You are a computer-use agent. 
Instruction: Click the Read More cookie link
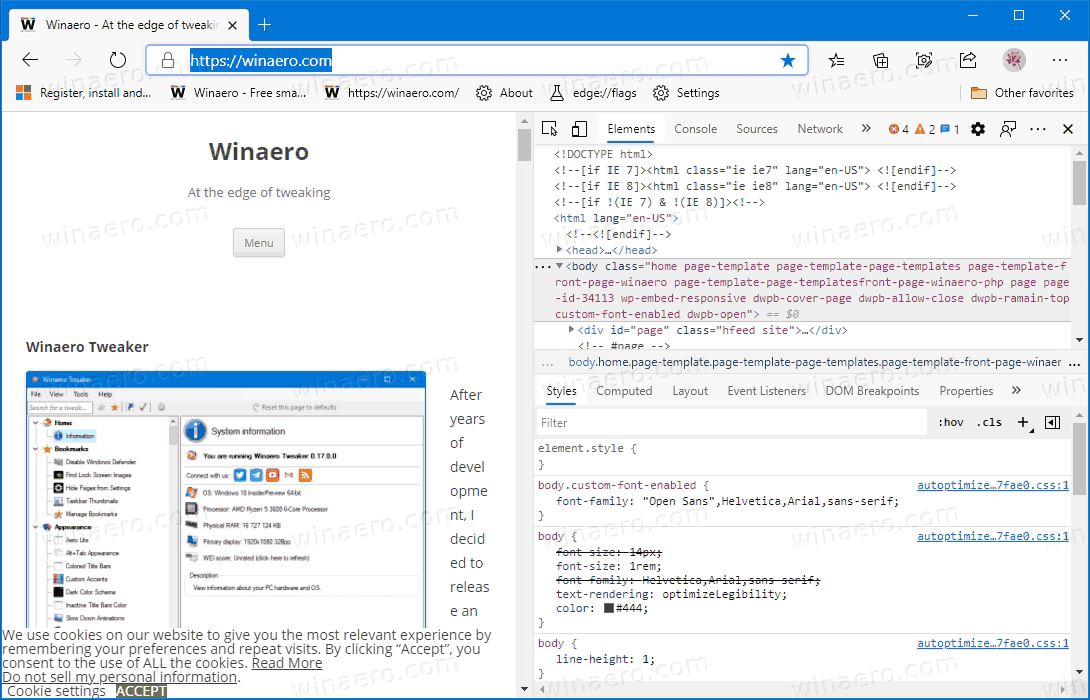[287, 663]
